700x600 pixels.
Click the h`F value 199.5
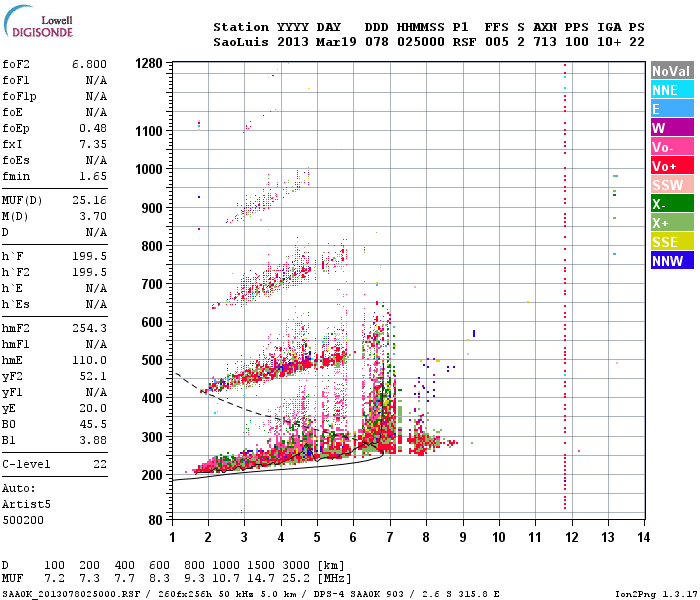tap(89, 256)
